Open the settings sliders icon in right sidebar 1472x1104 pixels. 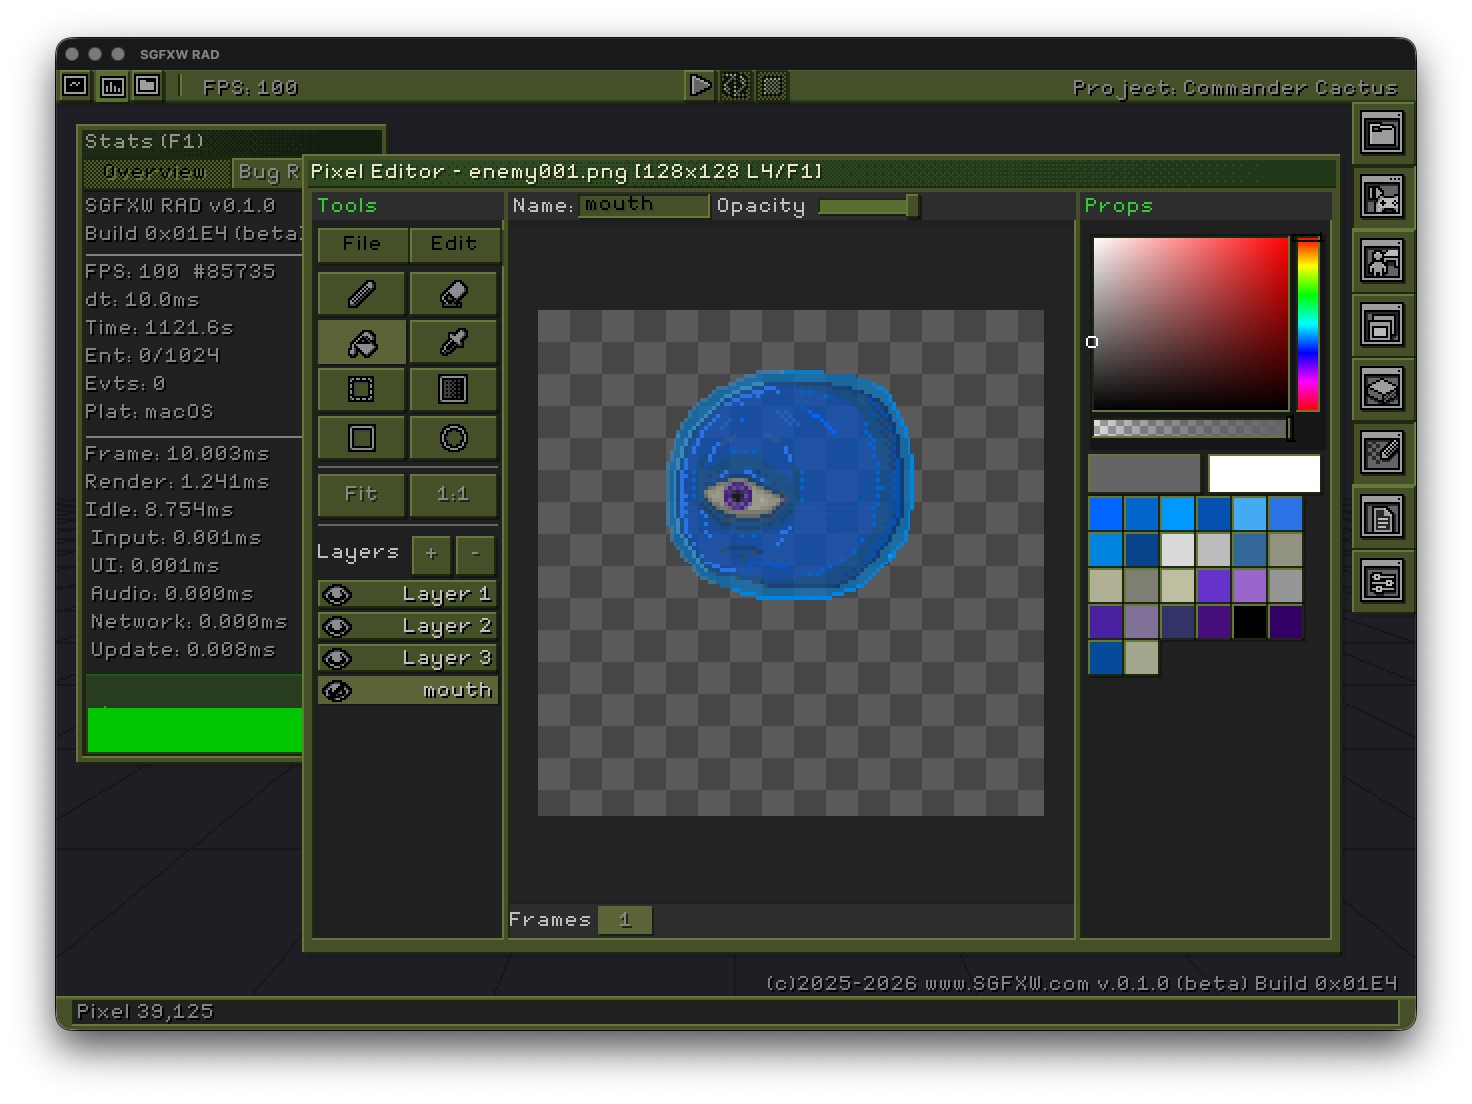coord(1382,581)
